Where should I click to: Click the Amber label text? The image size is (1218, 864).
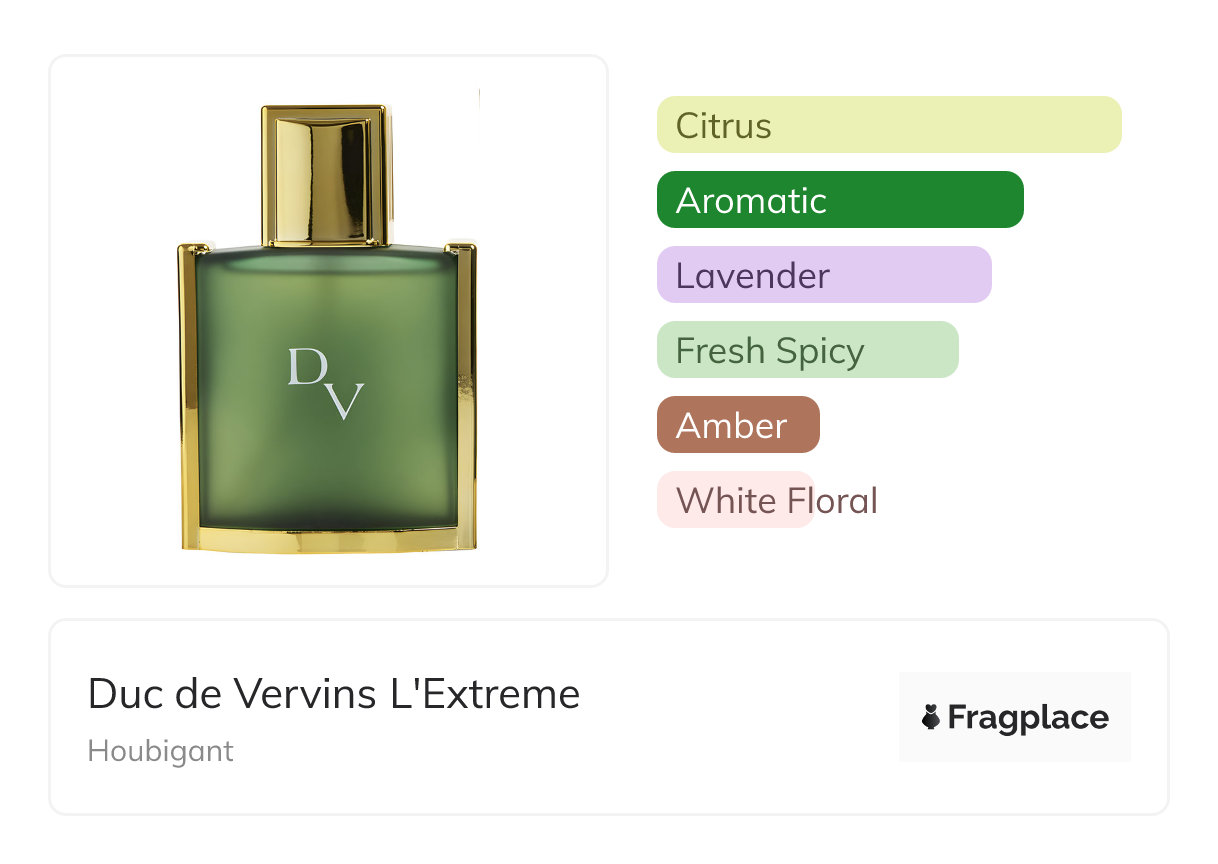pos(732,426)
